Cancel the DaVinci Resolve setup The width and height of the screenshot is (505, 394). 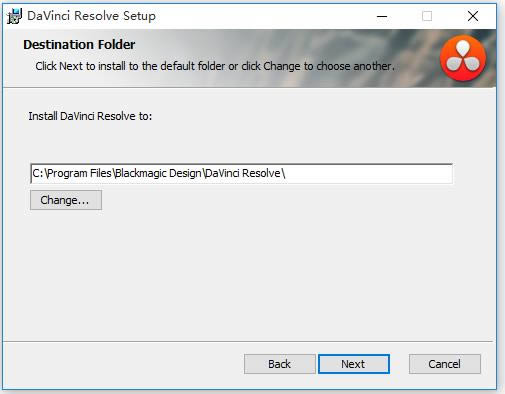445,364
